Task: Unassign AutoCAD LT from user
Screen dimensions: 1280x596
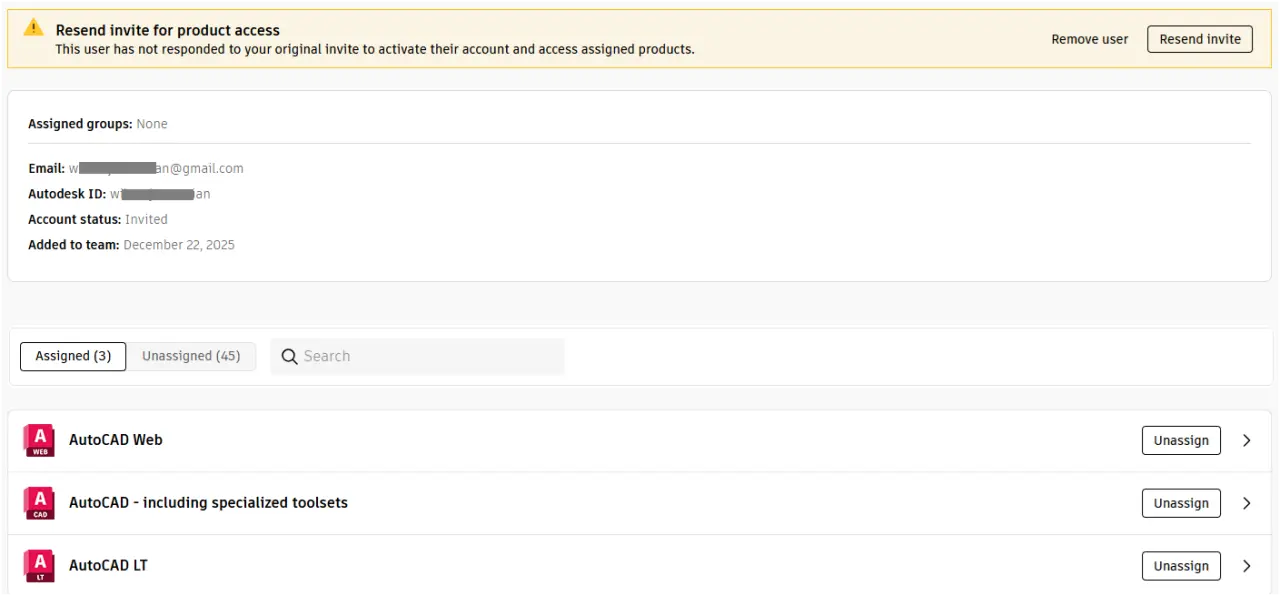Action: (1181, 566)
